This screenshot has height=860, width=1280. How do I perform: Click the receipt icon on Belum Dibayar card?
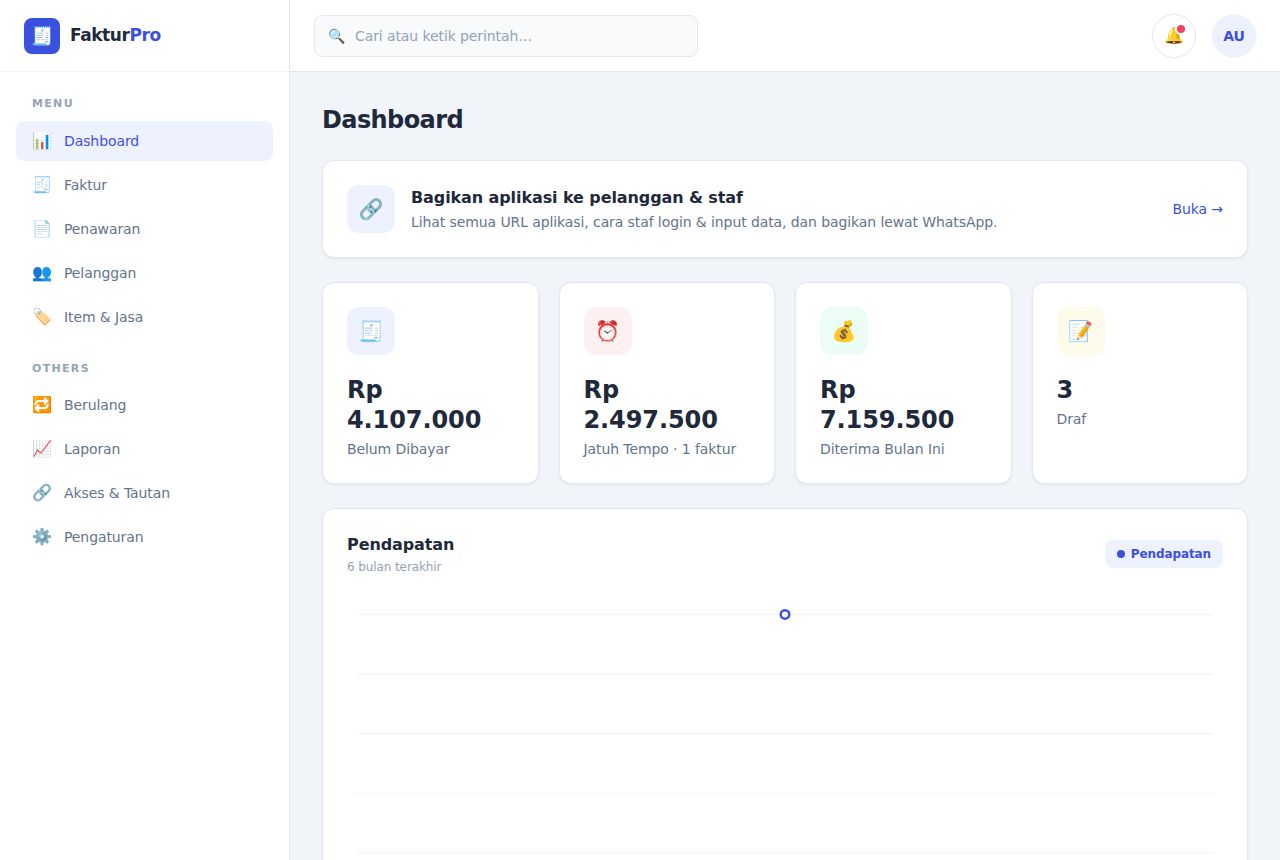pos(371,331)
